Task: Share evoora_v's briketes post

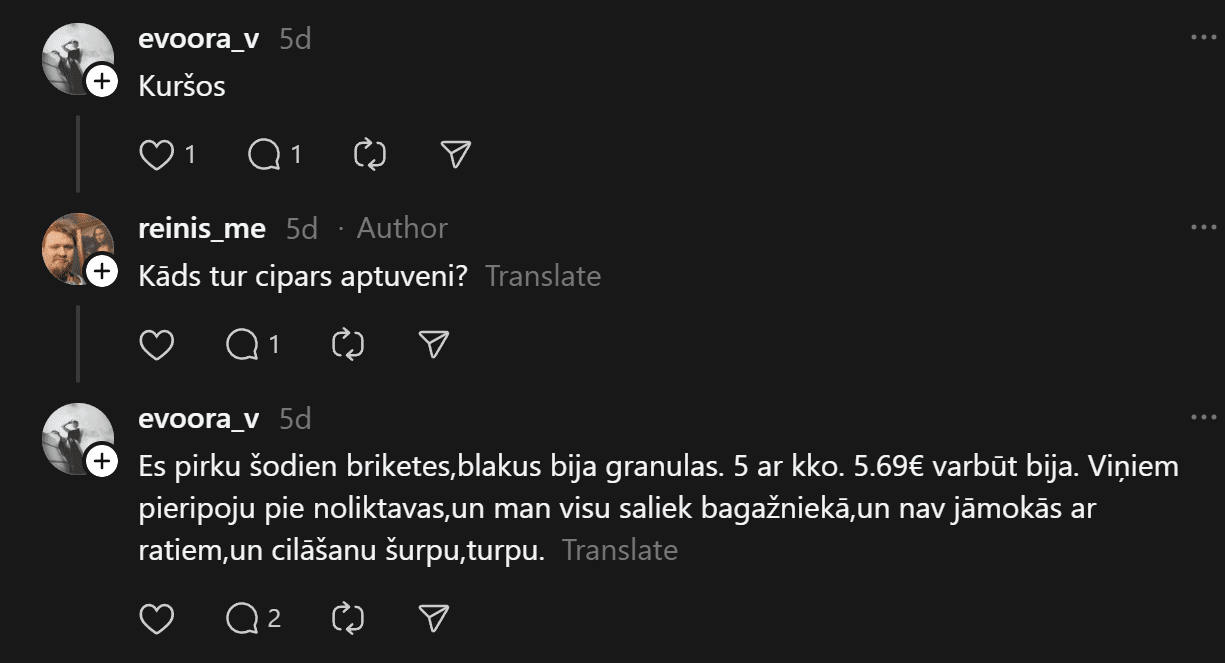Action: point(433,619)
